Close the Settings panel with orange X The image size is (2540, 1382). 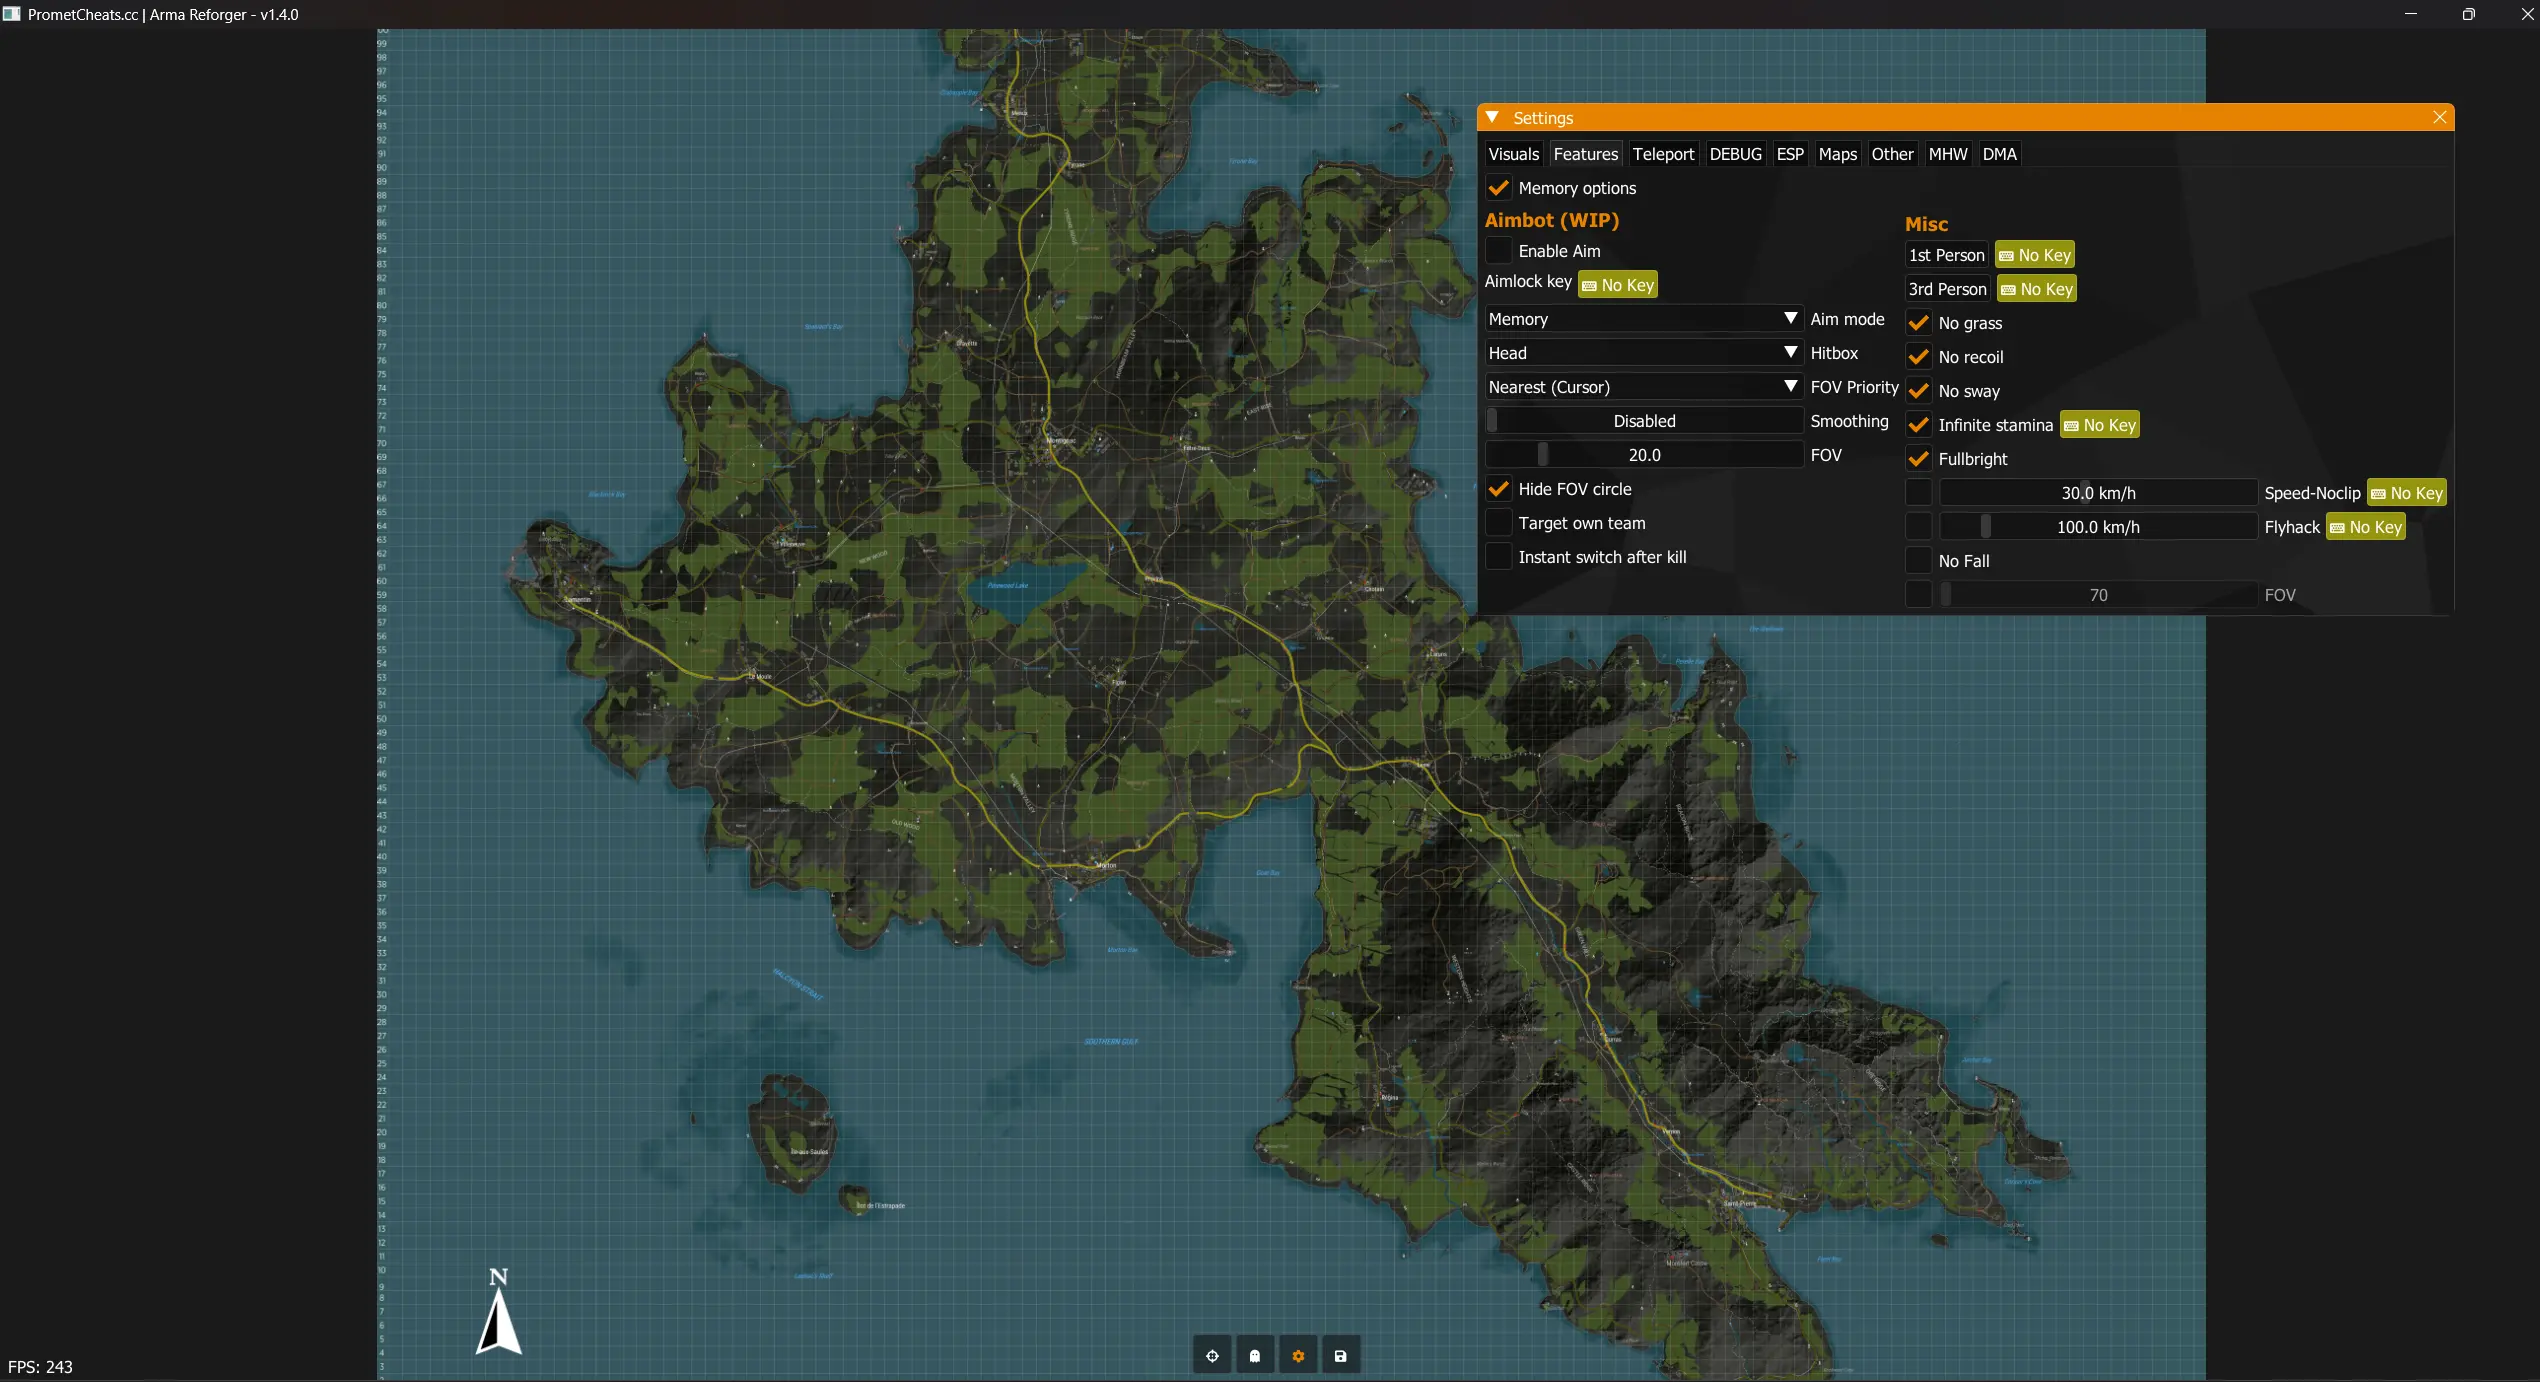coord(2439,118)
